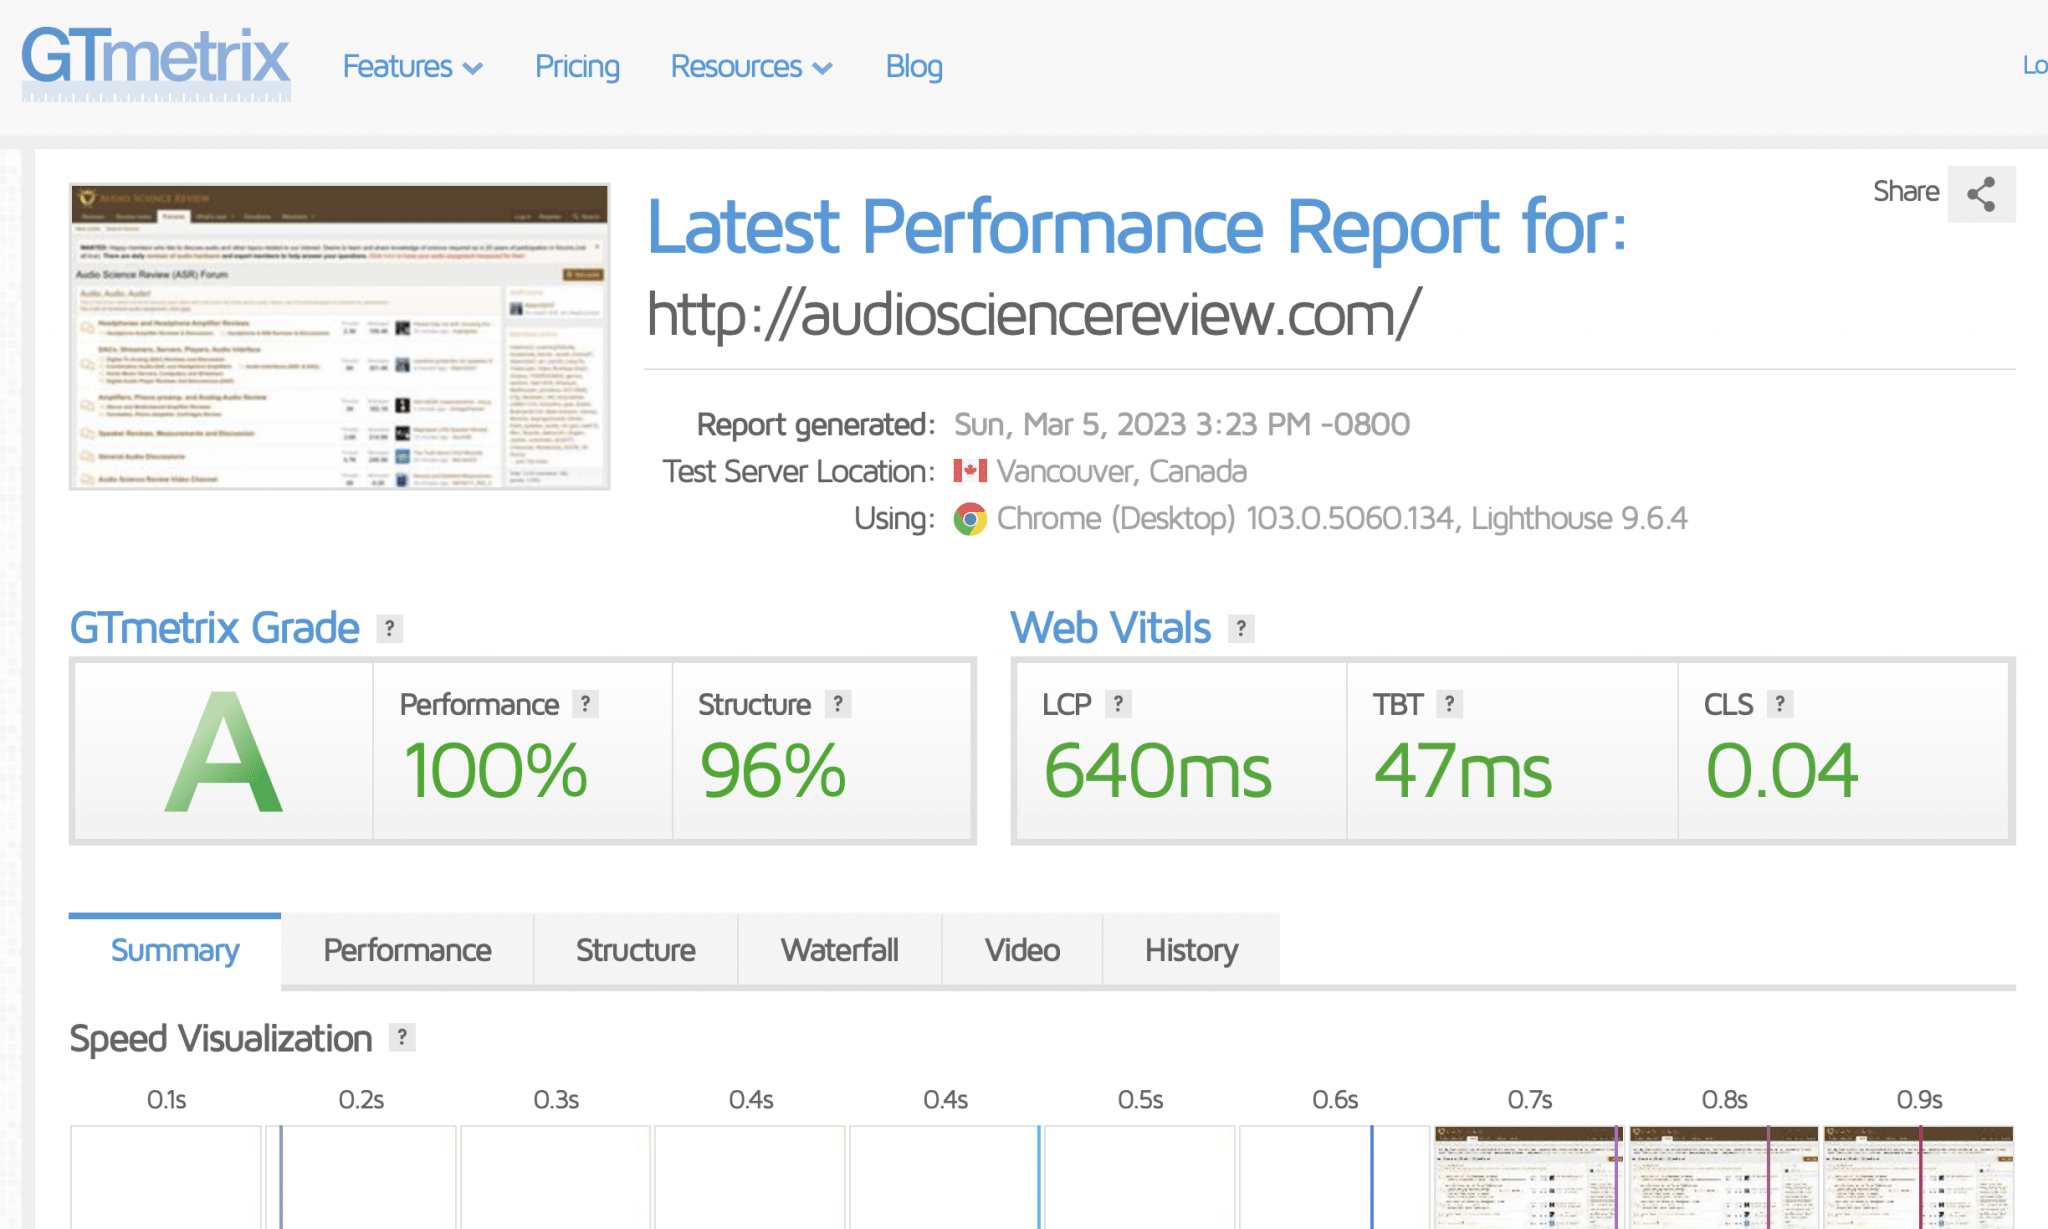The width and height of the screenshot is (2048, 1229).
Task: Open help for GTmetrix Grade
Action: (390, 628)
